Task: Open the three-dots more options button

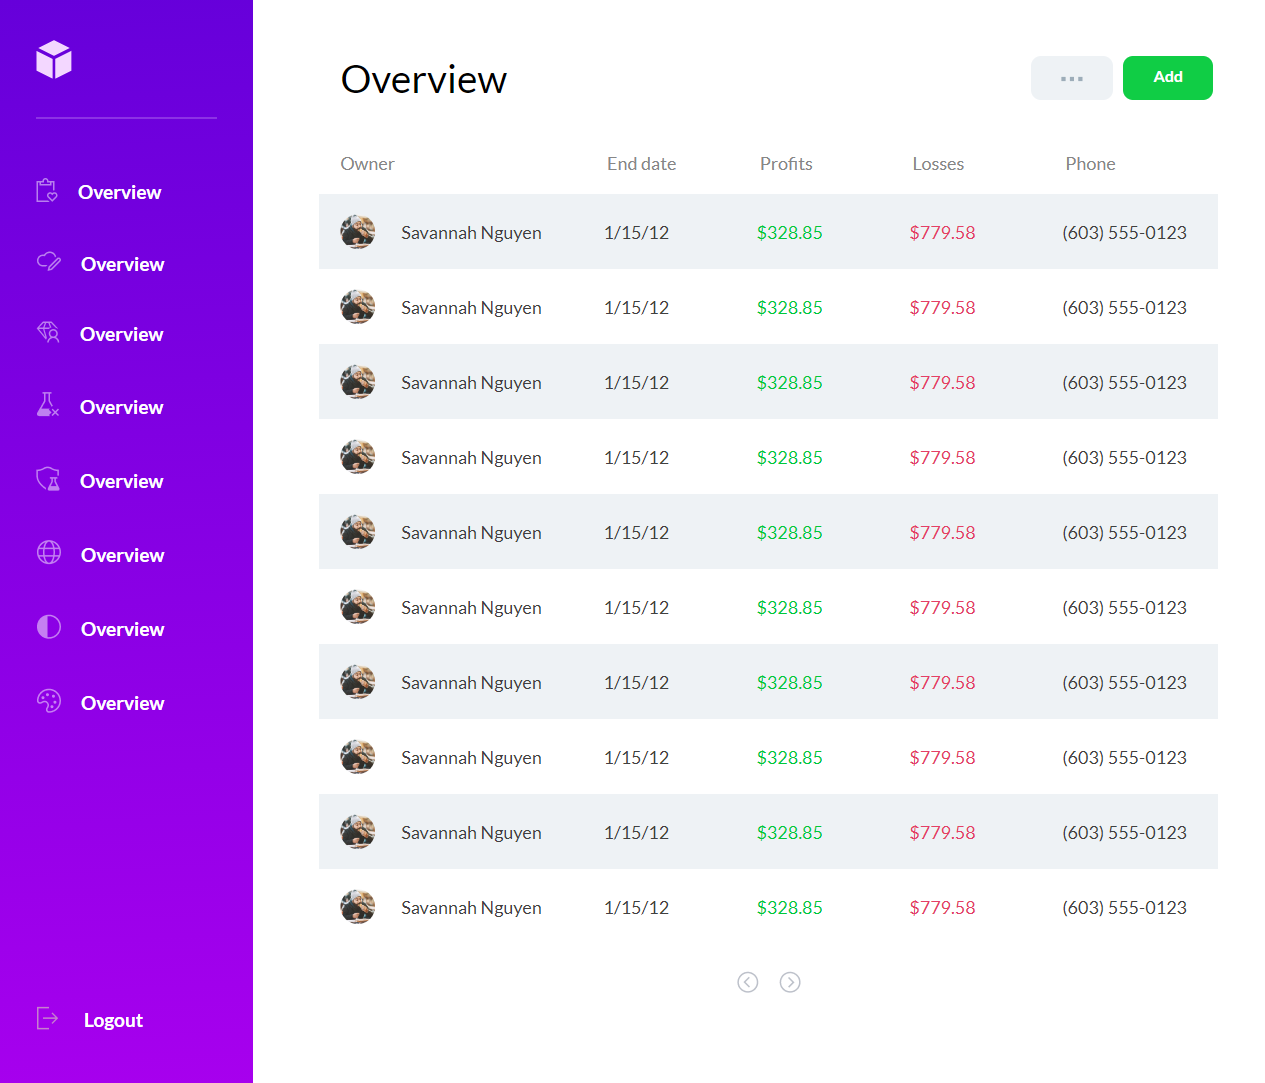Action: (x=1071, y=78)
